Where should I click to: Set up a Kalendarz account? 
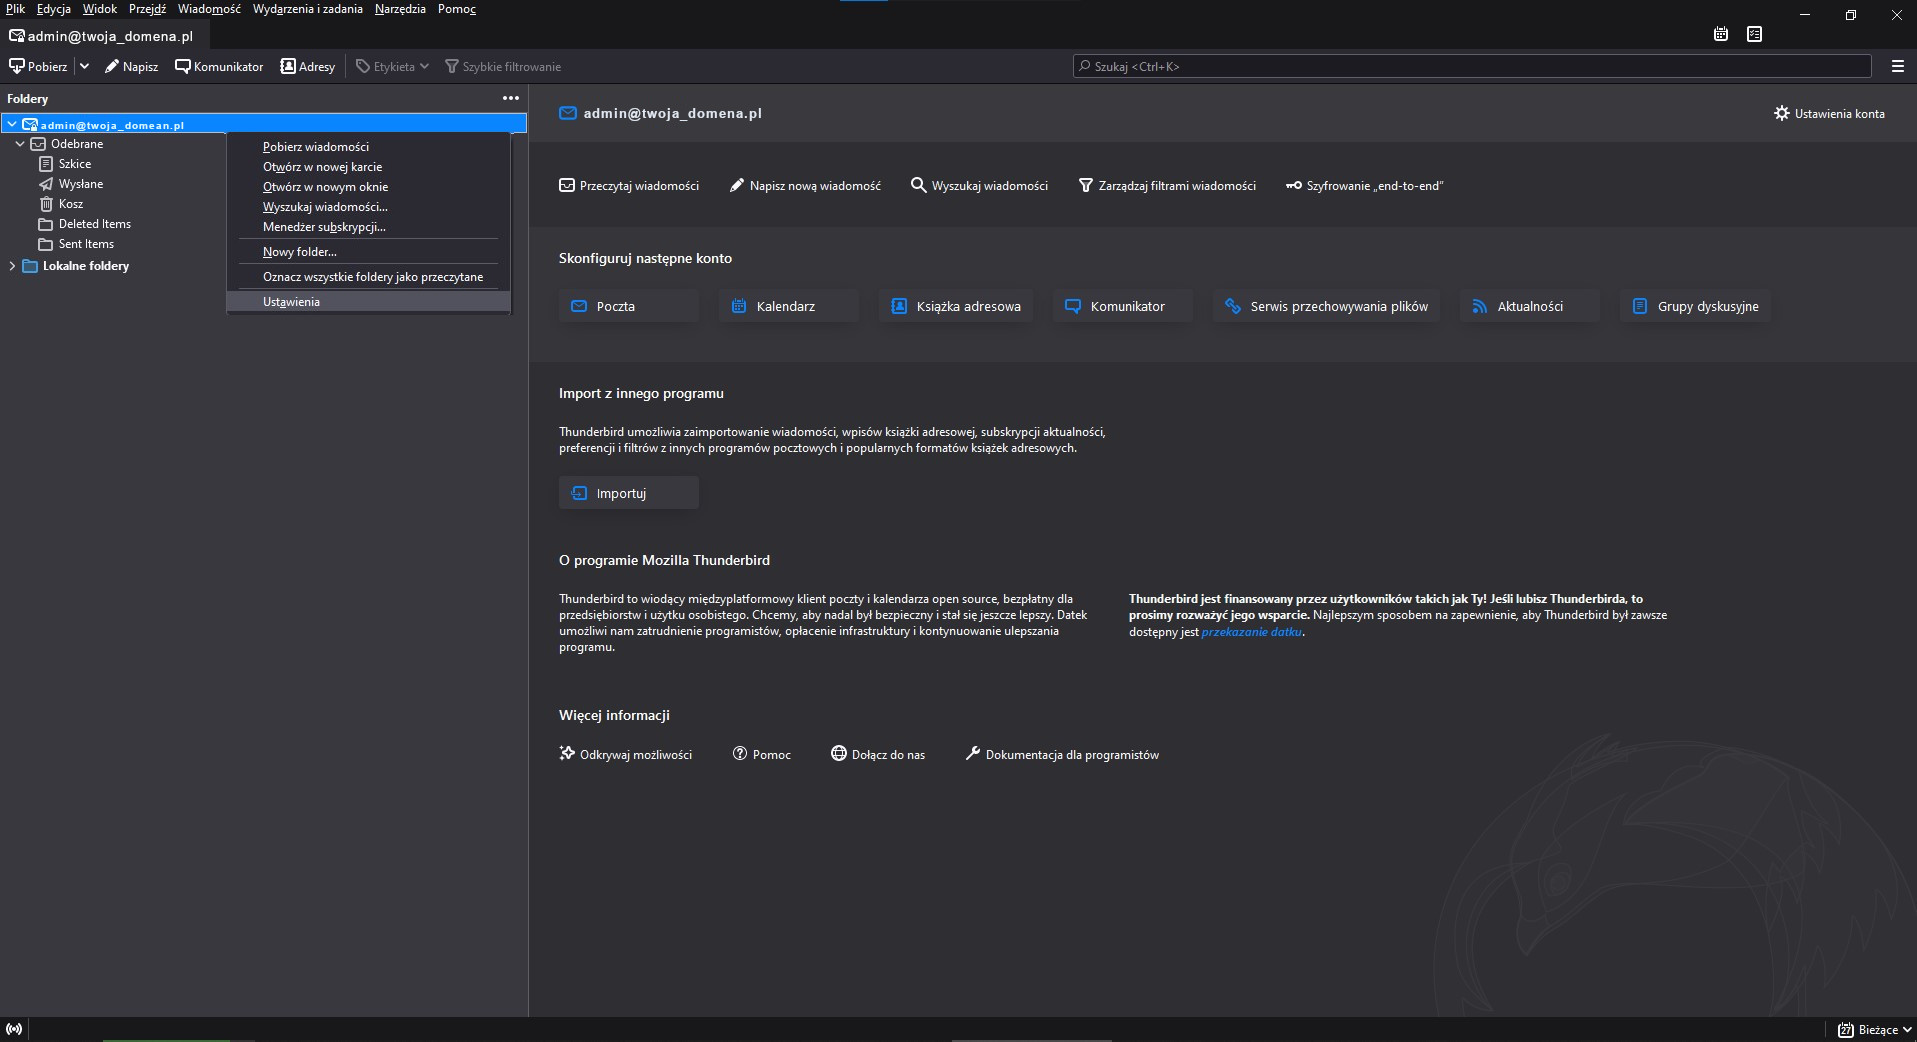click(x=788, y=306)
